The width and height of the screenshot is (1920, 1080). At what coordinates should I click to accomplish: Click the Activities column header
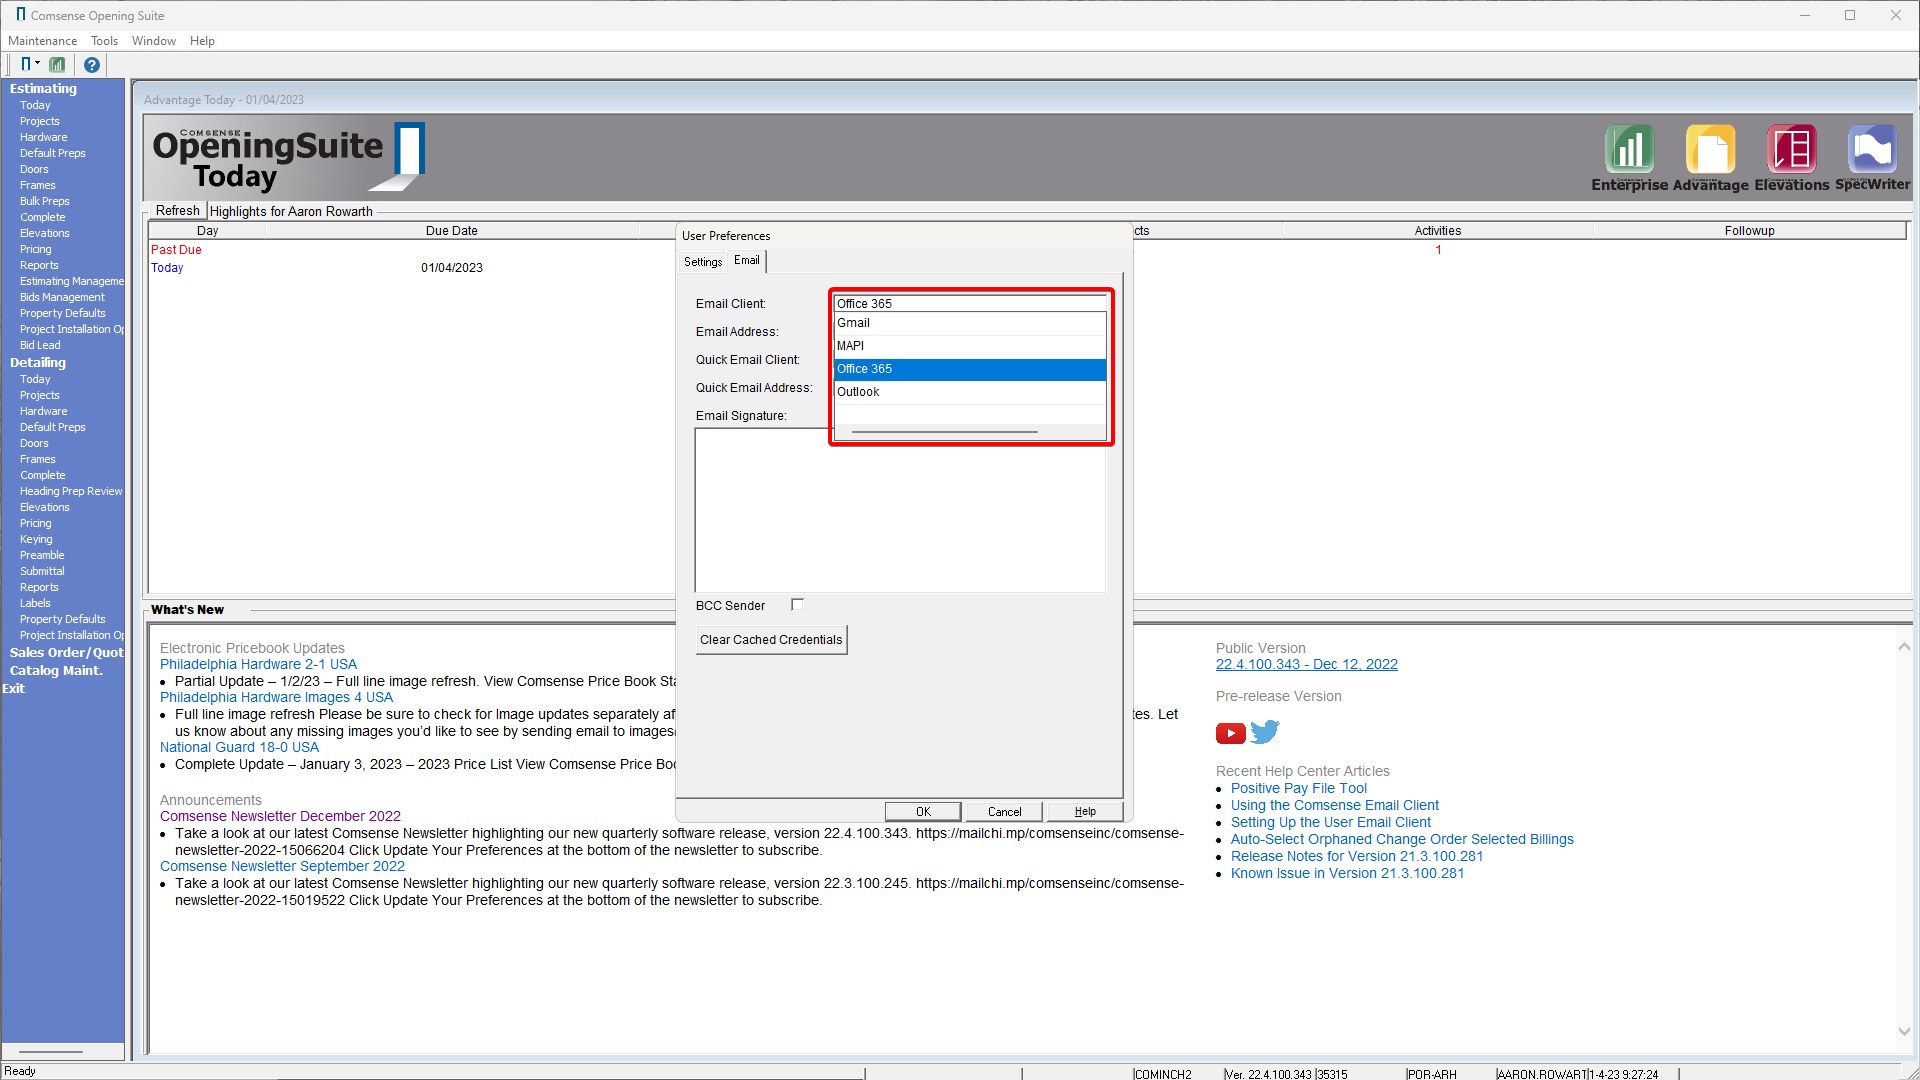pyautogui.click(x=1438, y=231)
